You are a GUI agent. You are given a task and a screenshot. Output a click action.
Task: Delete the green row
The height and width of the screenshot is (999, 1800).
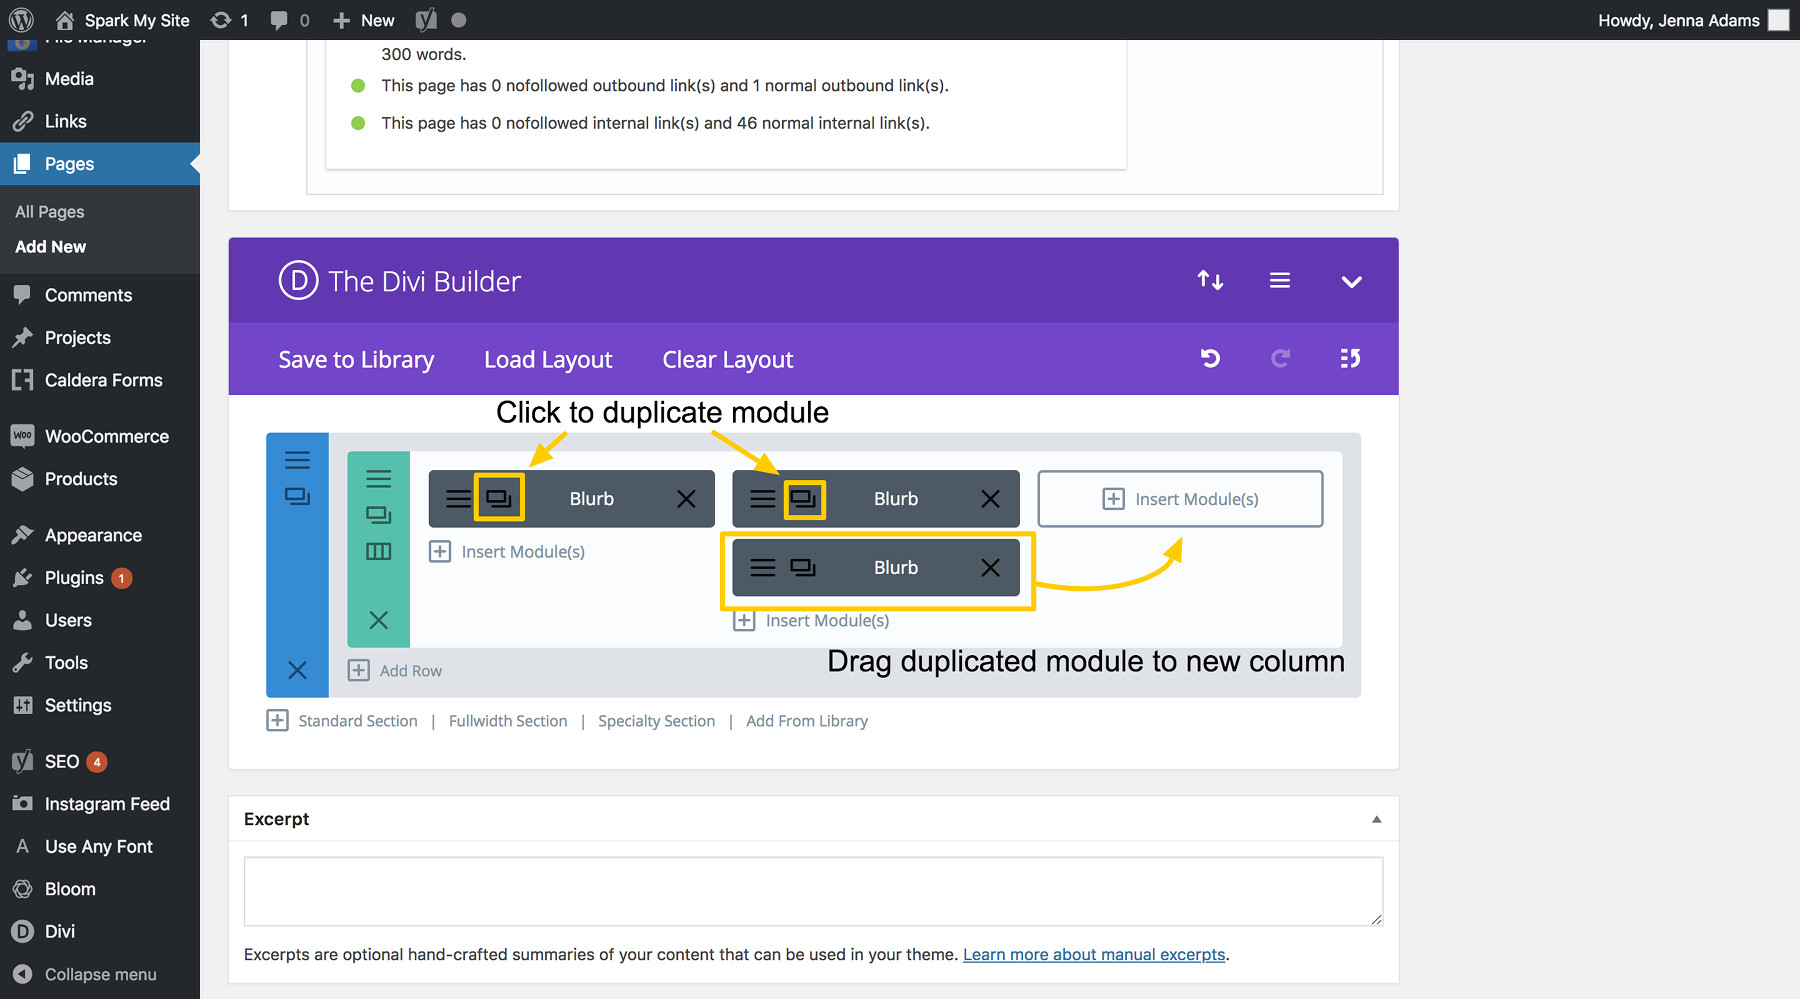(378, 620)
